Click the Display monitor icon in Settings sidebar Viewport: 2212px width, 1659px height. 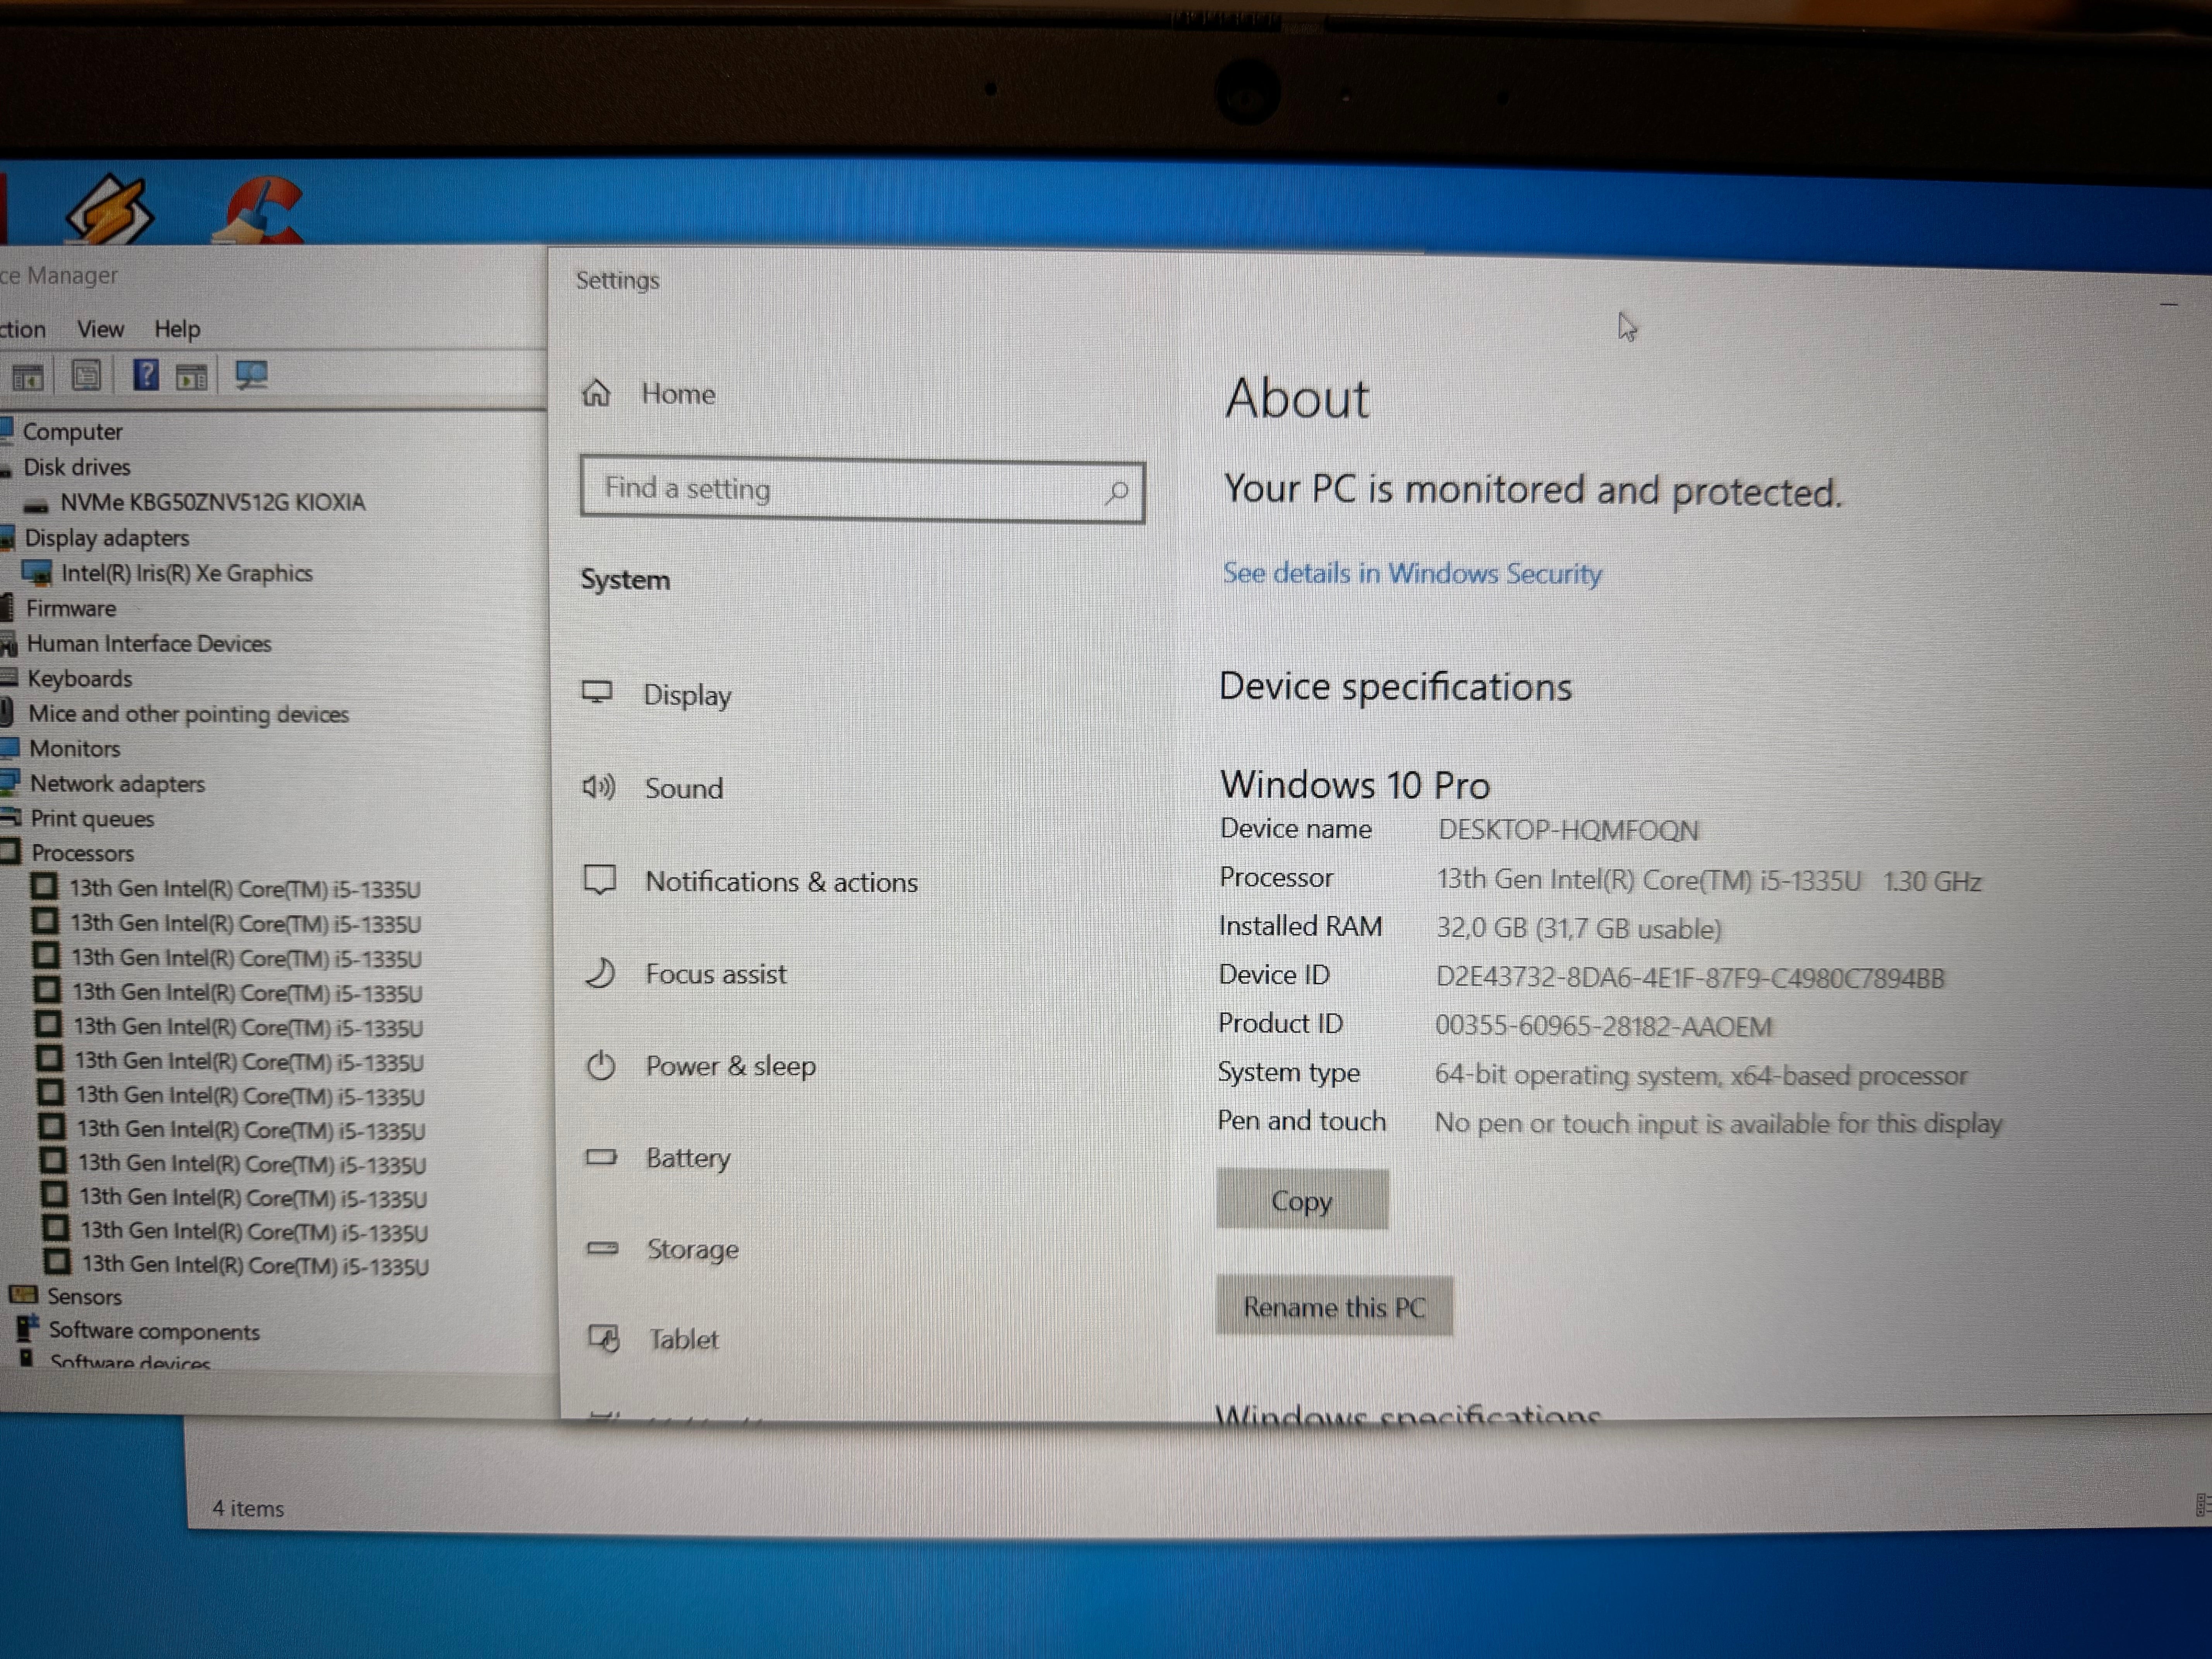[x=598, y=692]
